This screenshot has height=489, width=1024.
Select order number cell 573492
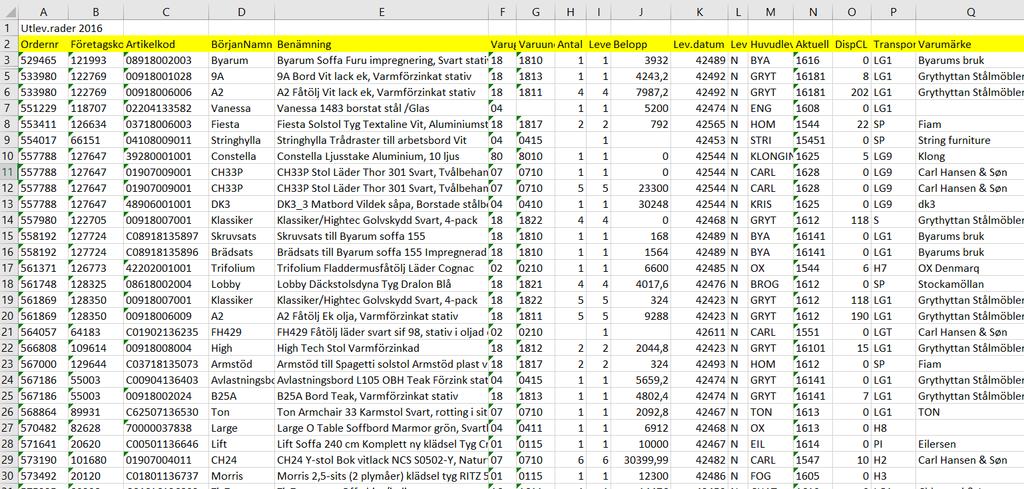(x=43, y=477)
